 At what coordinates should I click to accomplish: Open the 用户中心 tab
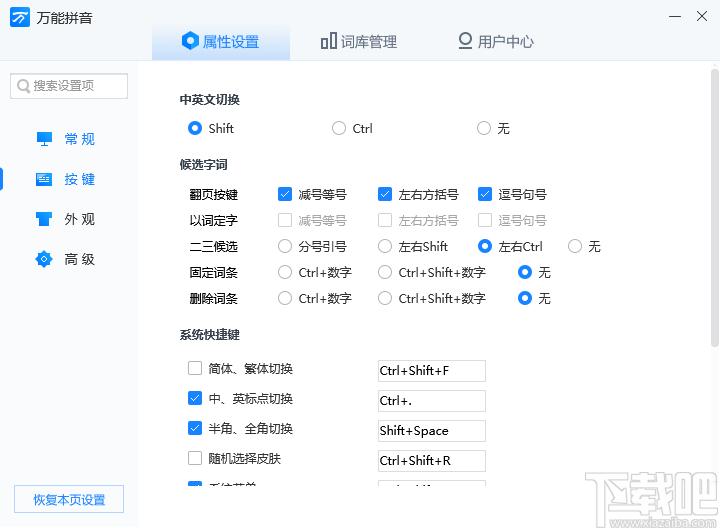click(496, 42)
